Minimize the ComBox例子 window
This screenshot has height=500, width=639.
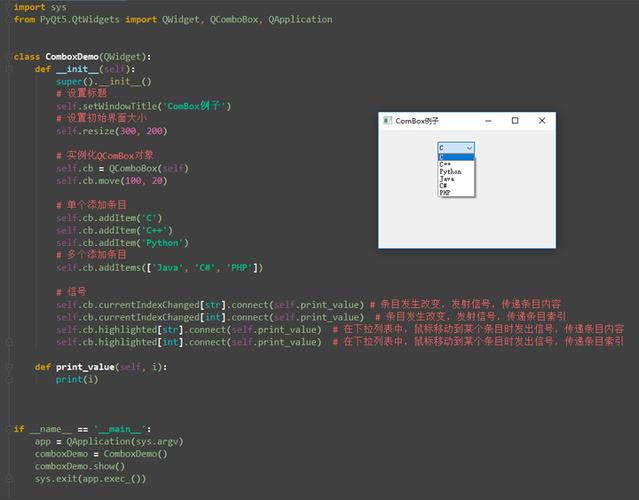click(x=488, y=121)
